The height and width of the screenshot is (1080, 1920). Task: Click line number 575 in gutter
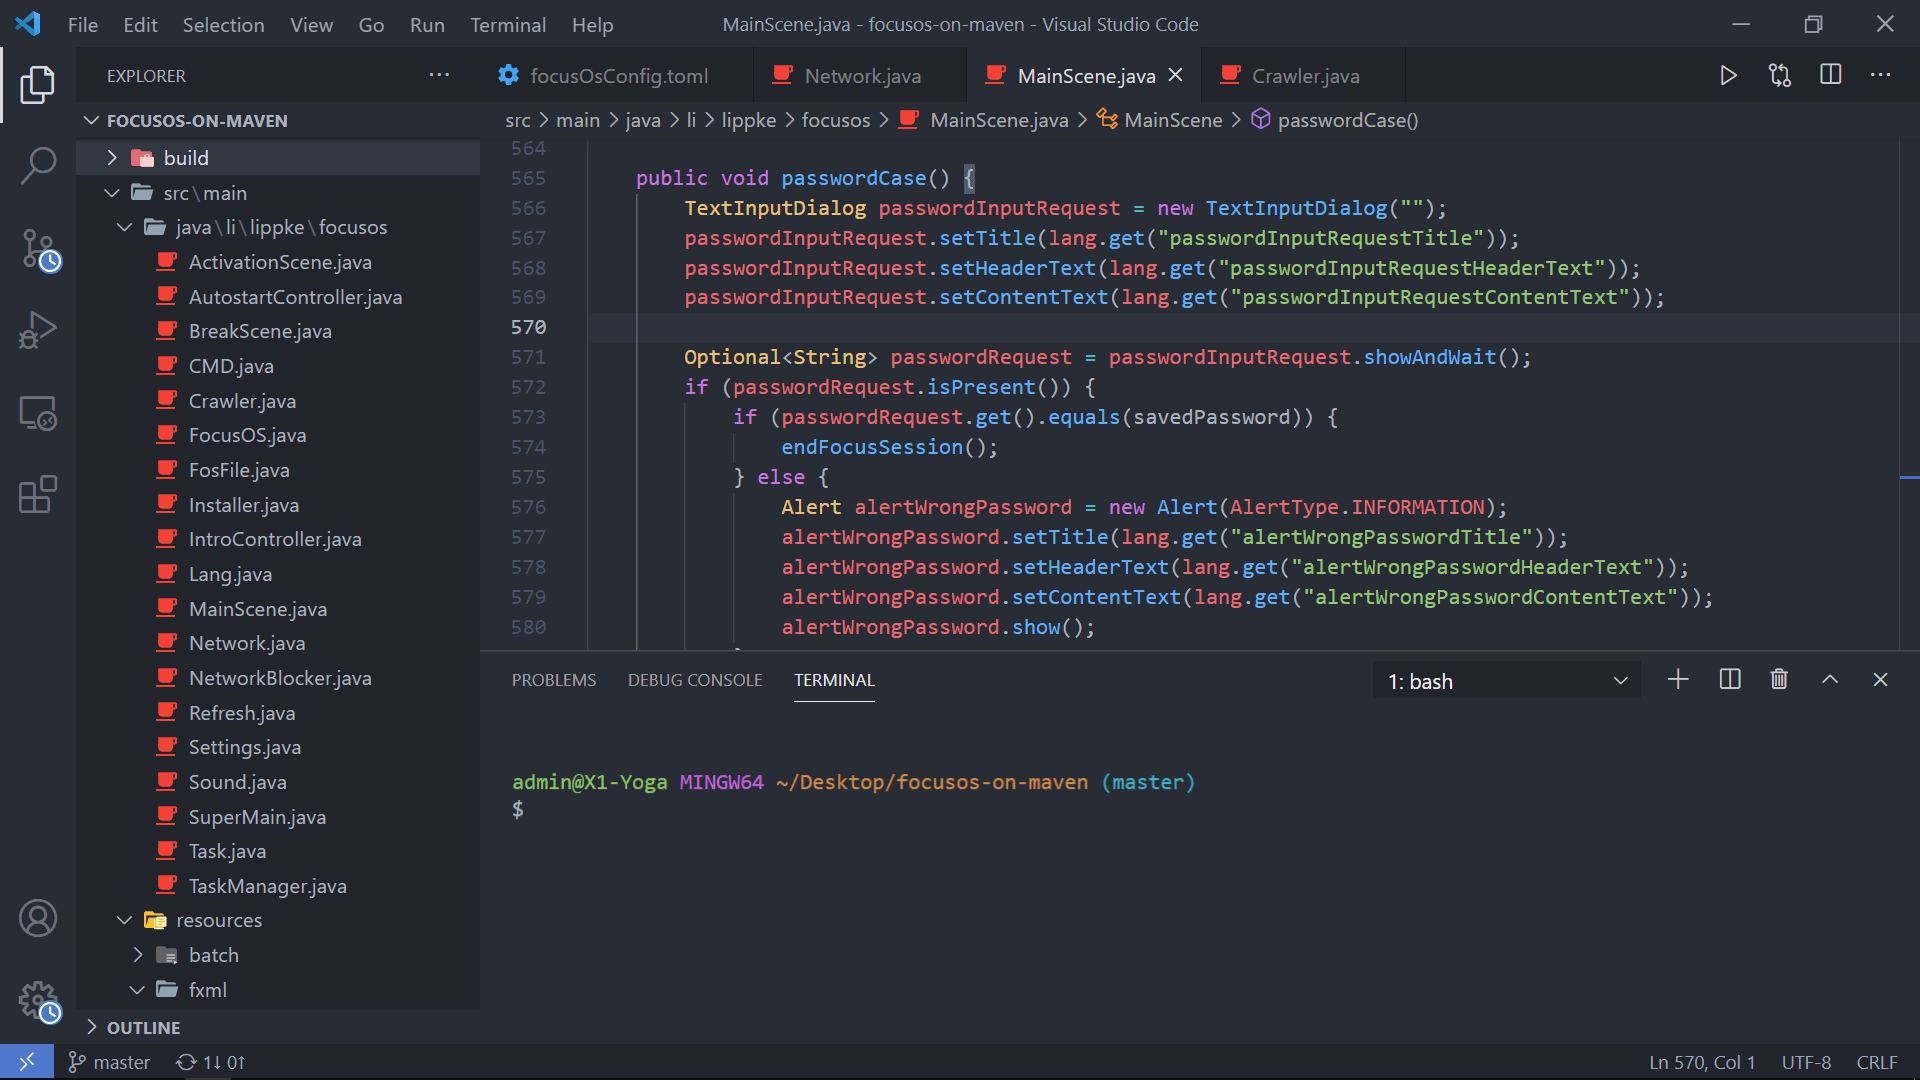click(528, 477)
